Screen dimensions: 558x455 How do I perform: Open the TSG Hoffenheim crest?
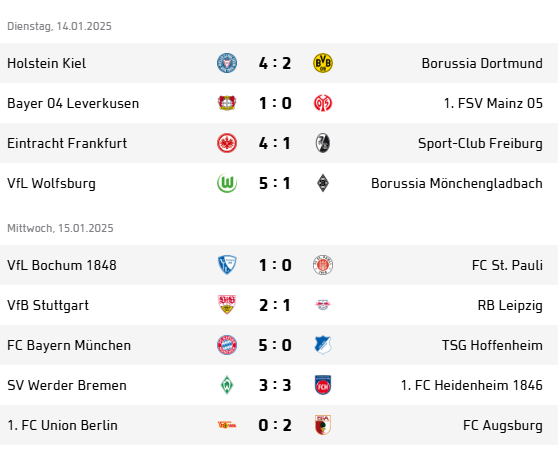[323, 345]
